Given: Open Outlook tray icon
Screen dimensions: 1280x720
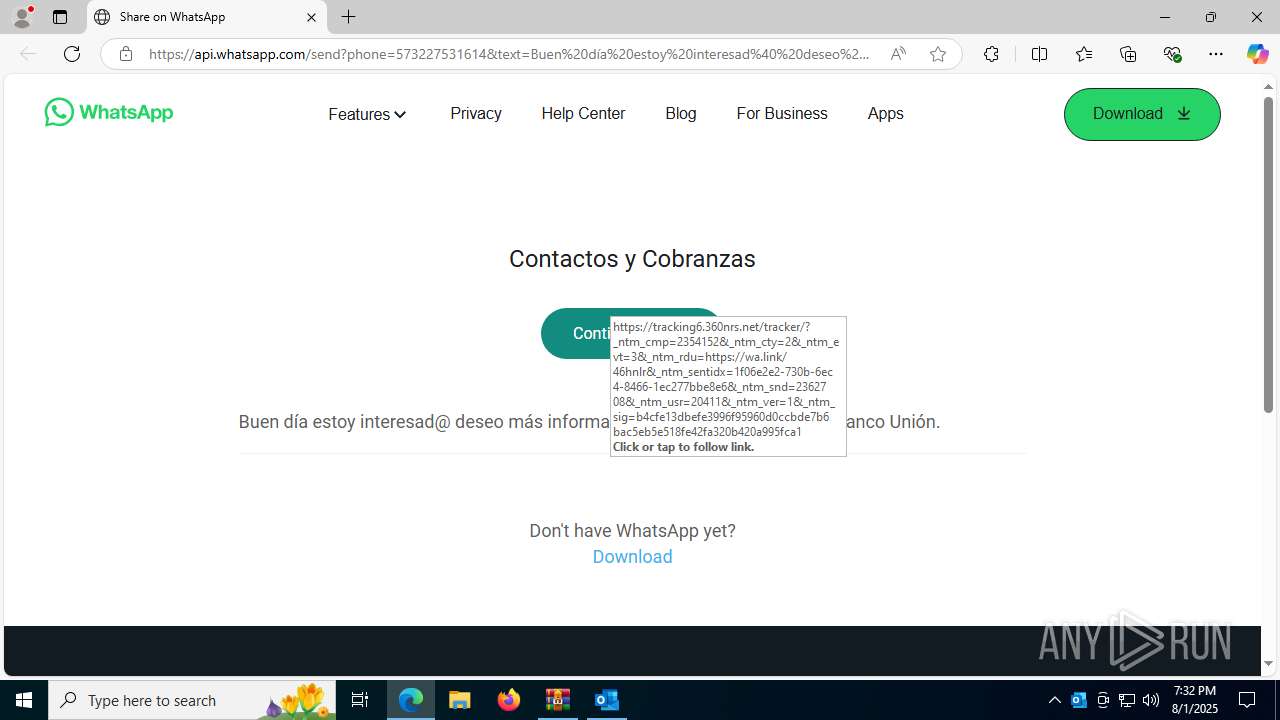Looking at the screenshot, I should click(x=1079, y=700).
